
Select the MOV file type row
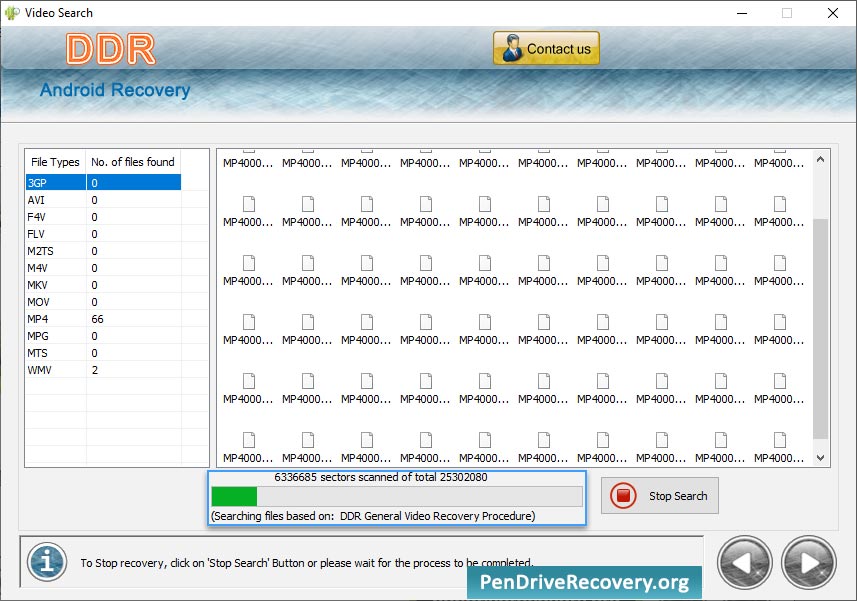[x=103, y=302]
